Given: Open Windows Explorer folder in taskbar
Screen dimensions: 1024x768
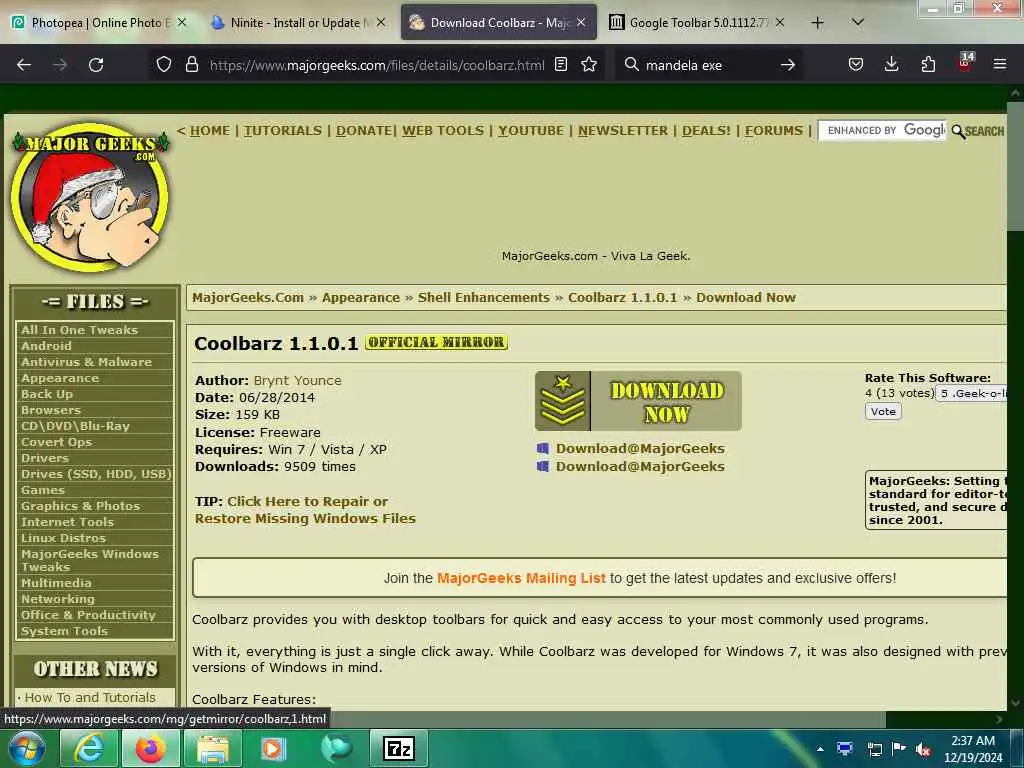Looking at the screenshot, I should point(213,748).
